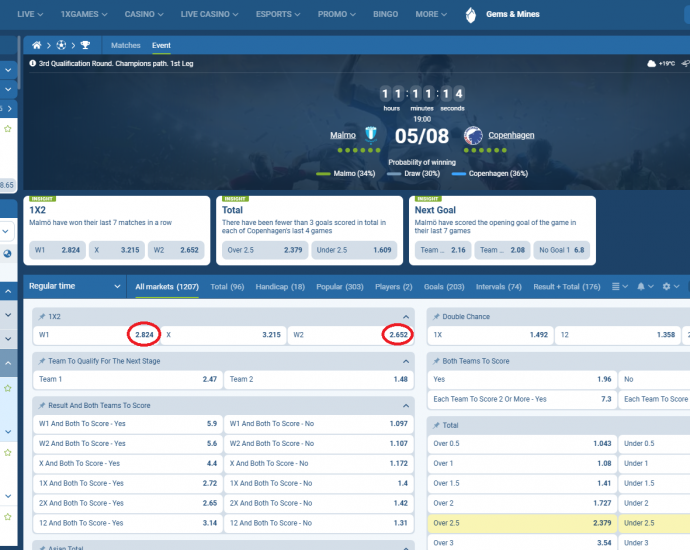Switch to the Event tab
Image resolution: width=690 pixels, height=550 pixels.
pyautogui.click(x=161, y=45)
